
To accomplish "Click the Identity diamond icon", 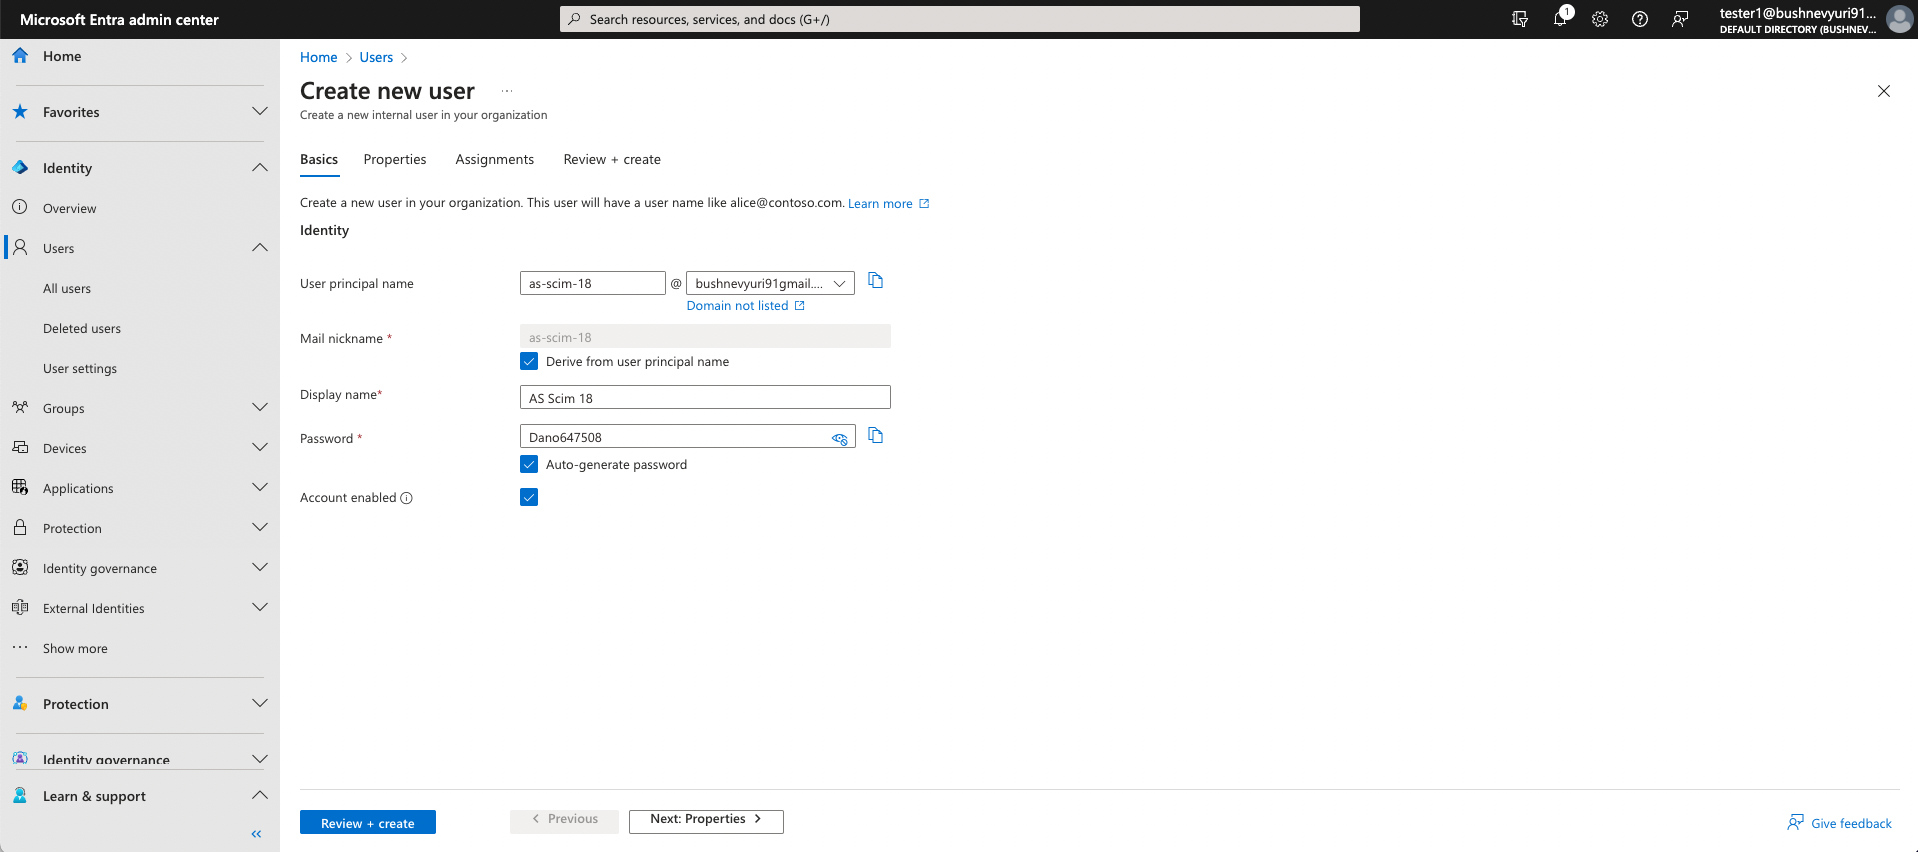I will coord(20,168).
